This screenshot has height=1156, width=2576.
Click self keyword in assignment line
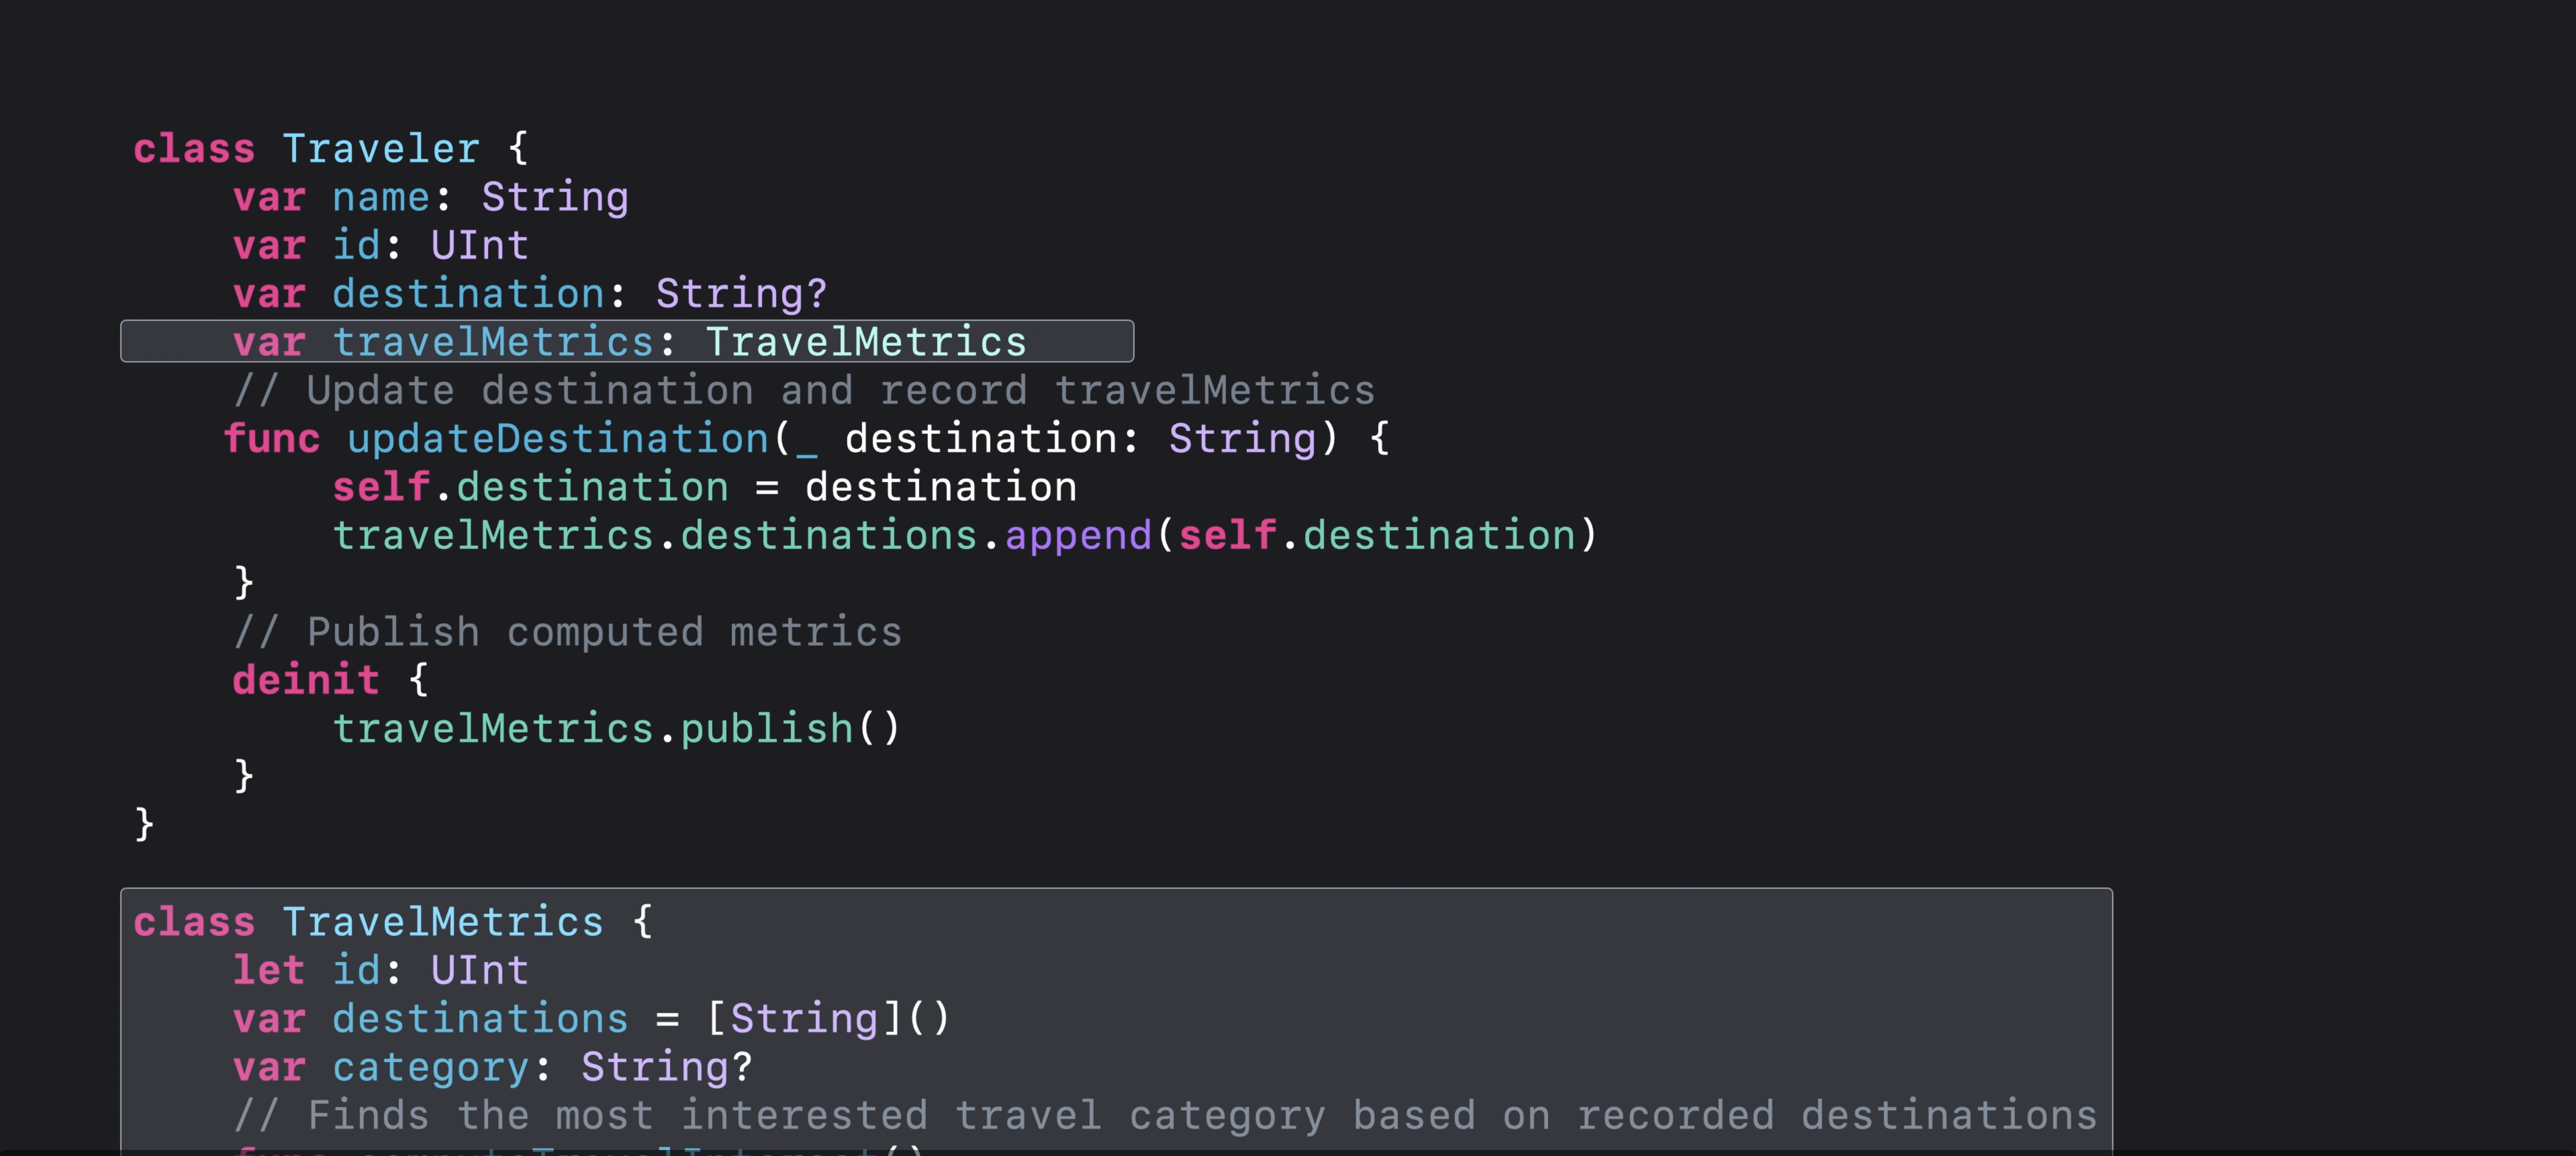click(x=381, y=487)
